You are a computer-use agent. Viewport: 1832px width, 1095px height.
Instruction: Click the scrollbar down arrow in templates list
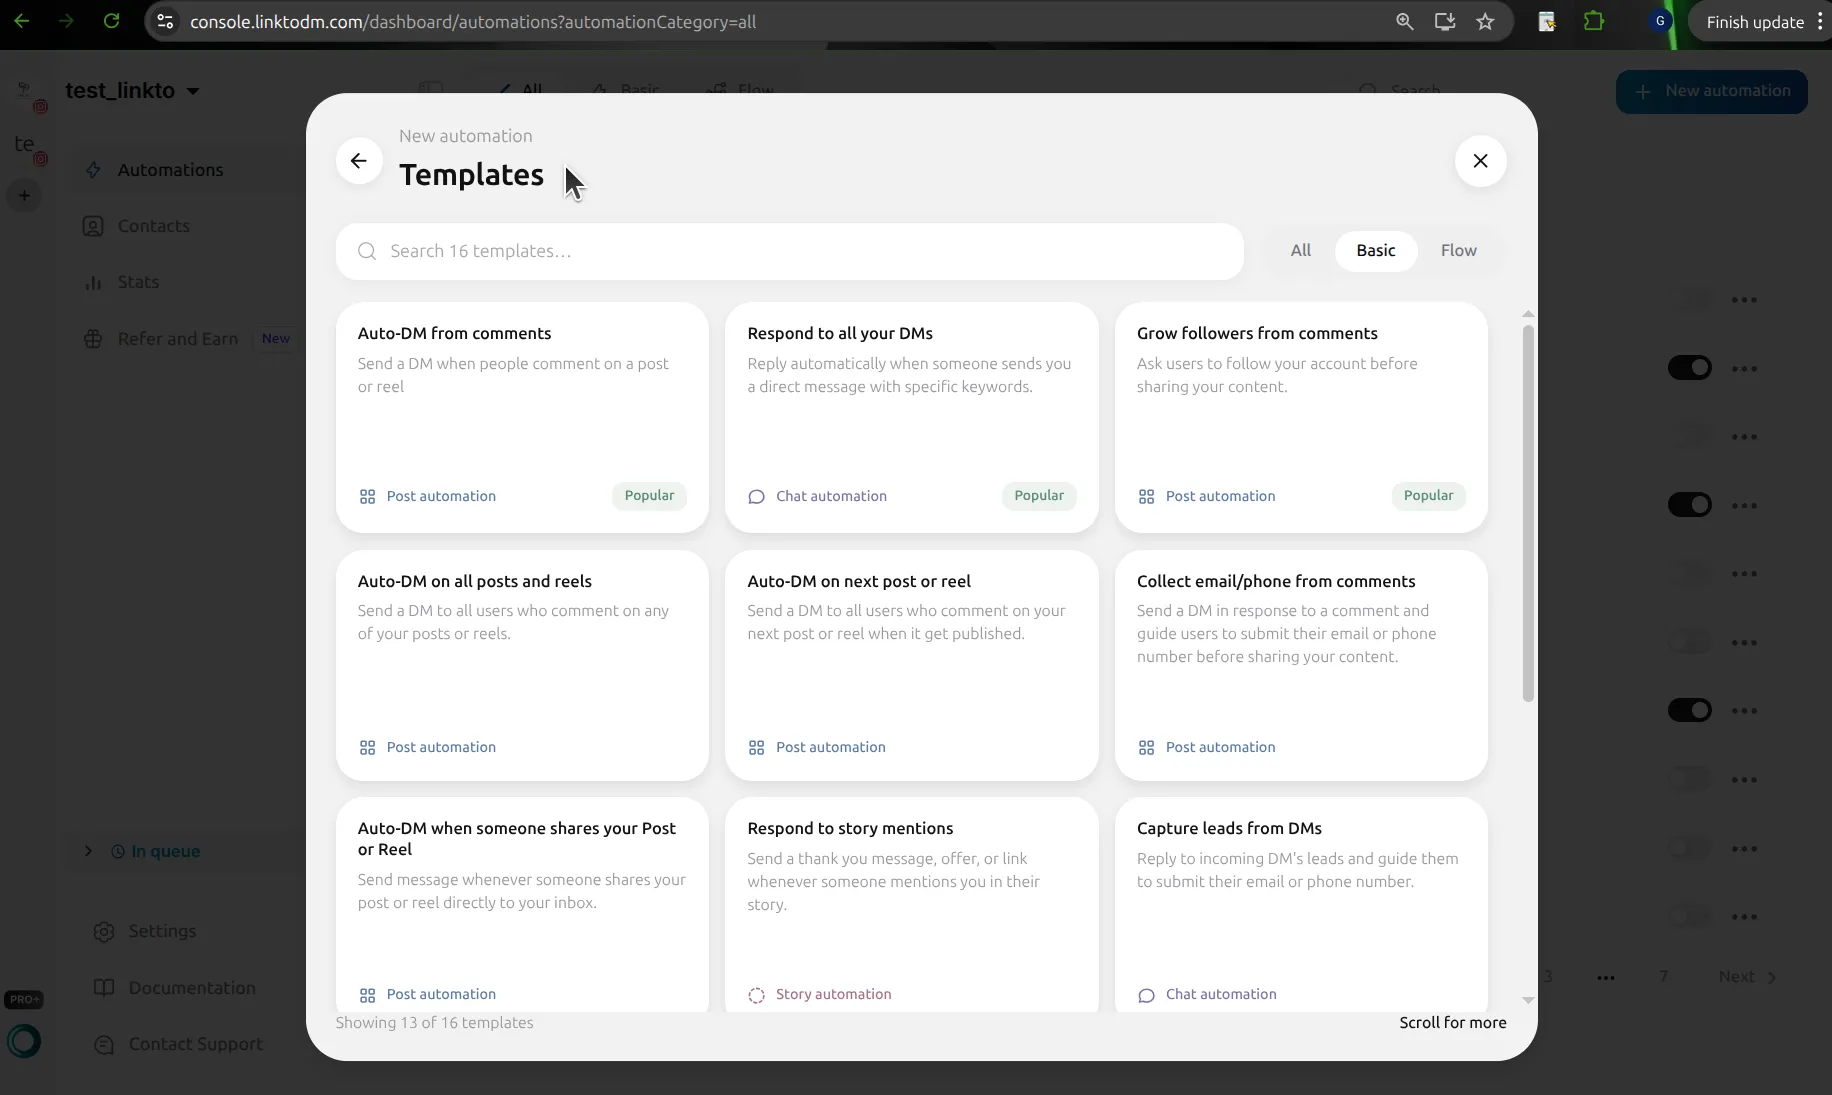click(x=1527, y=1000)
